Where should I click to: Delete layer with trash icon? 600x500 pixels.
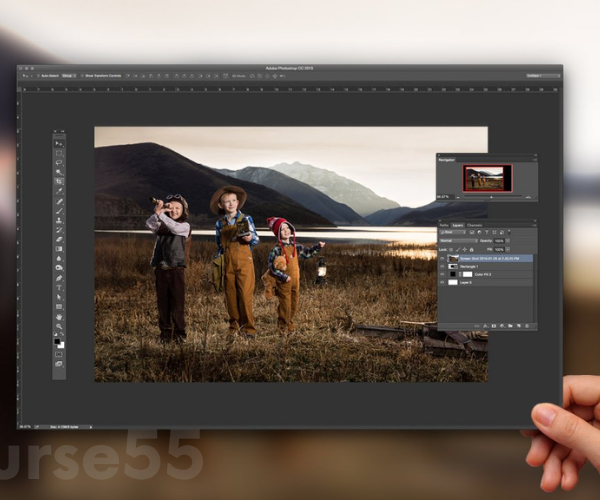(527, 326)
